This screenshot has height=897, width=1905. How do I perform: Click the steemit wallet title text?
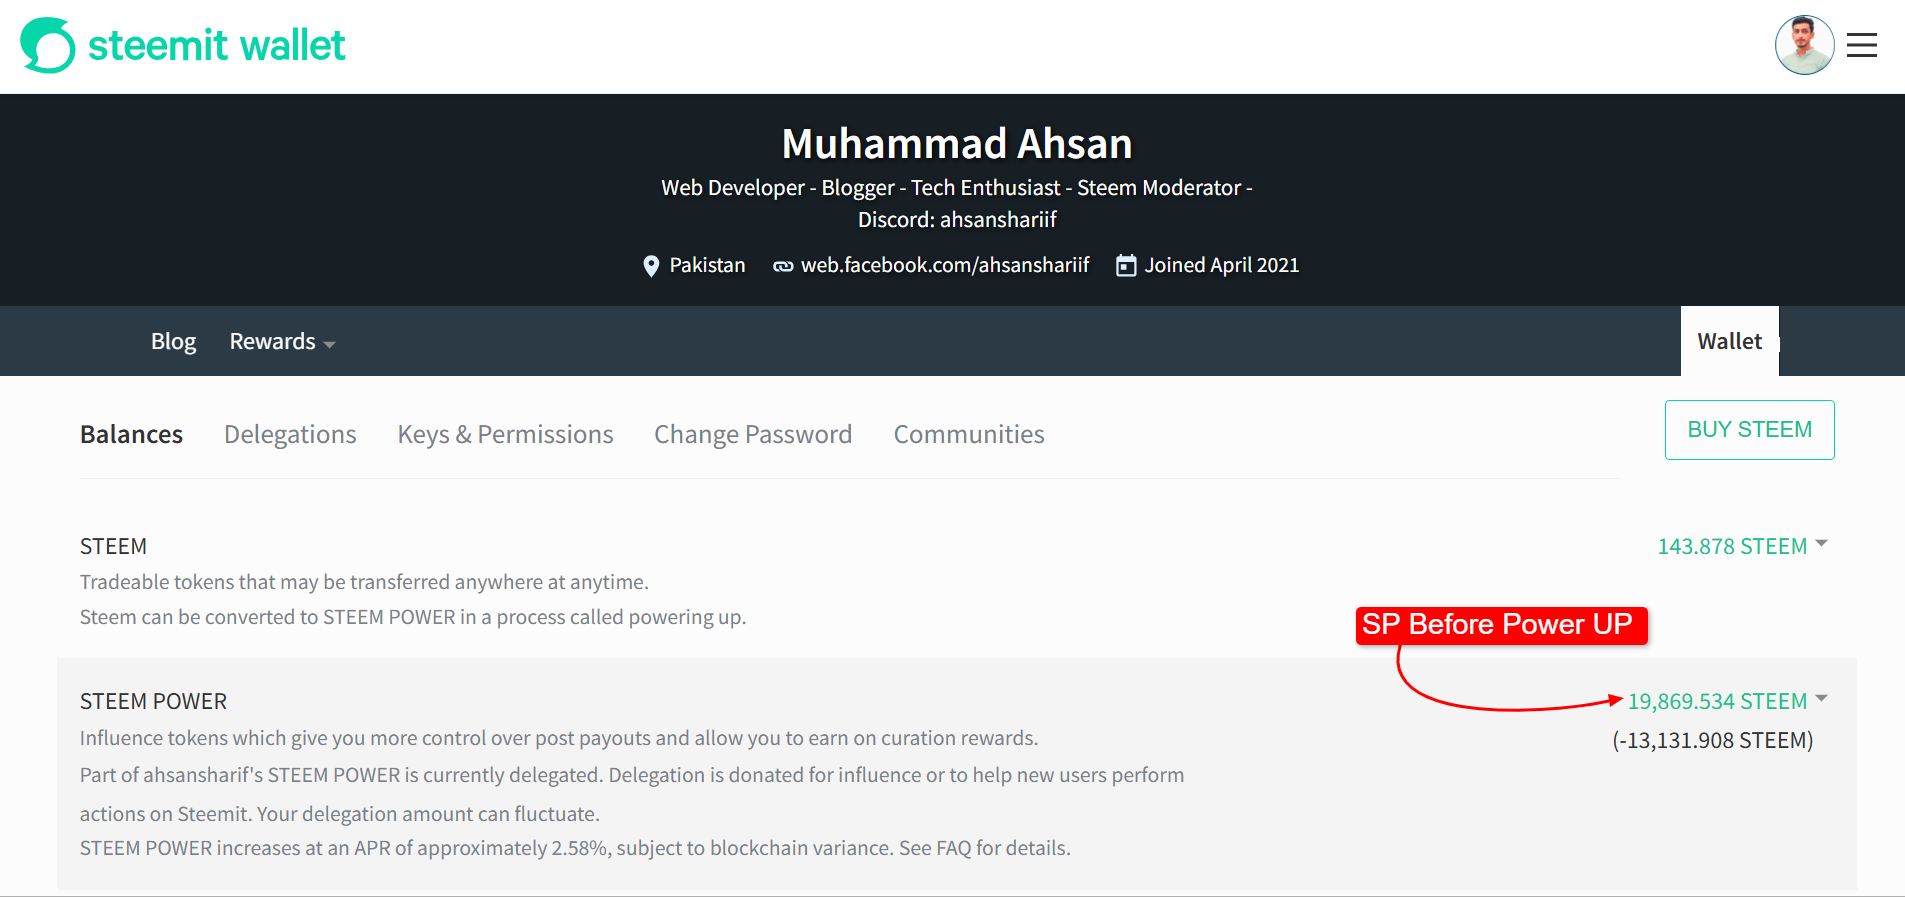(x=217, y=45)
